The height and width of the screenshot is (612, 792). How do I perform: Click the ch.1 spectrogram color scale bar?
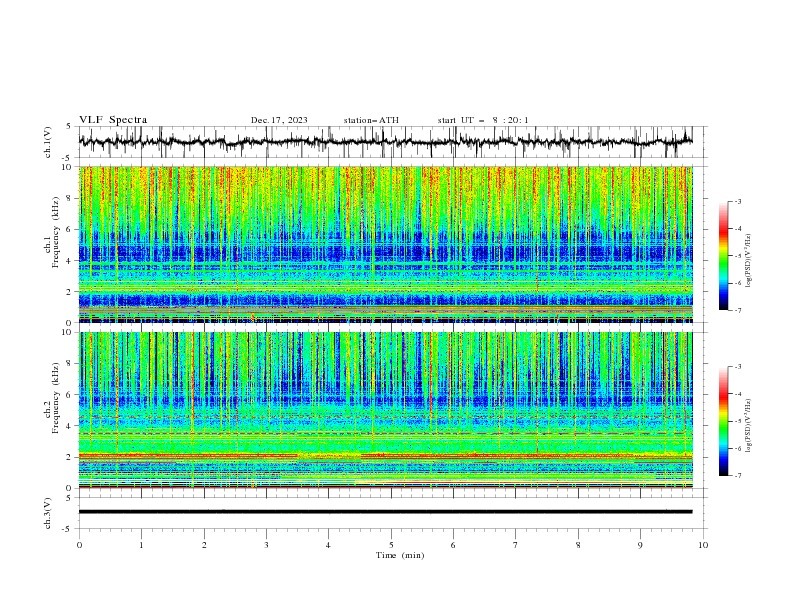pyautogui.click(x=723, y=255)
